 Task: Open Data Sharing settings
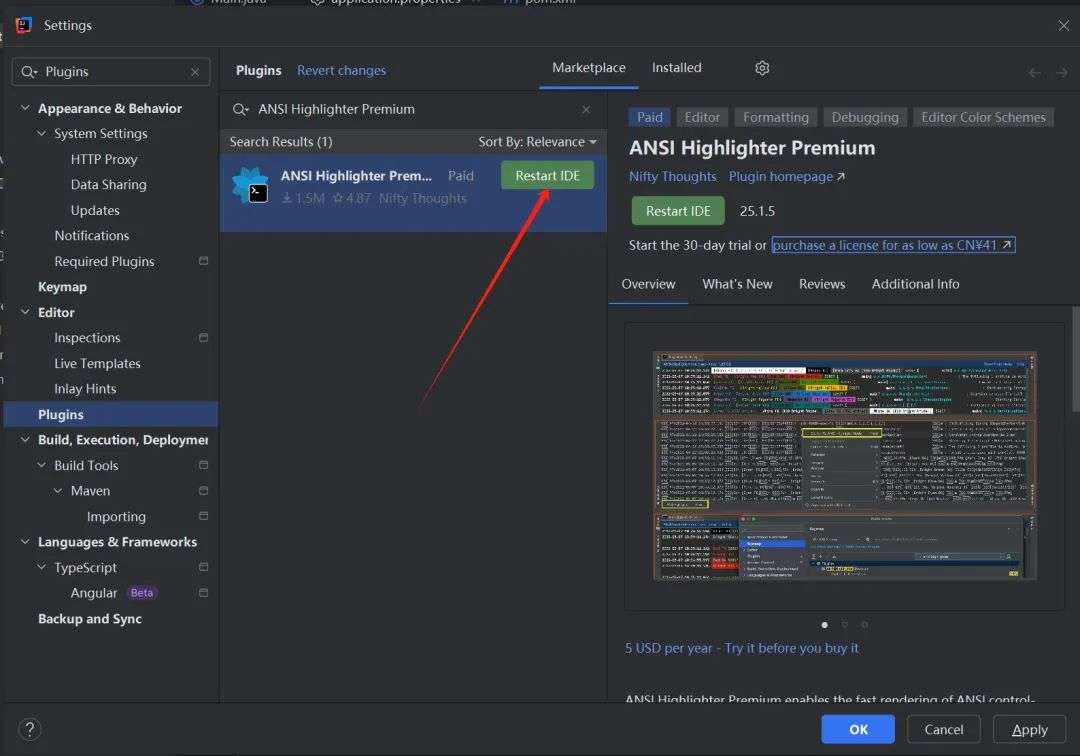(x=108, y=185)
